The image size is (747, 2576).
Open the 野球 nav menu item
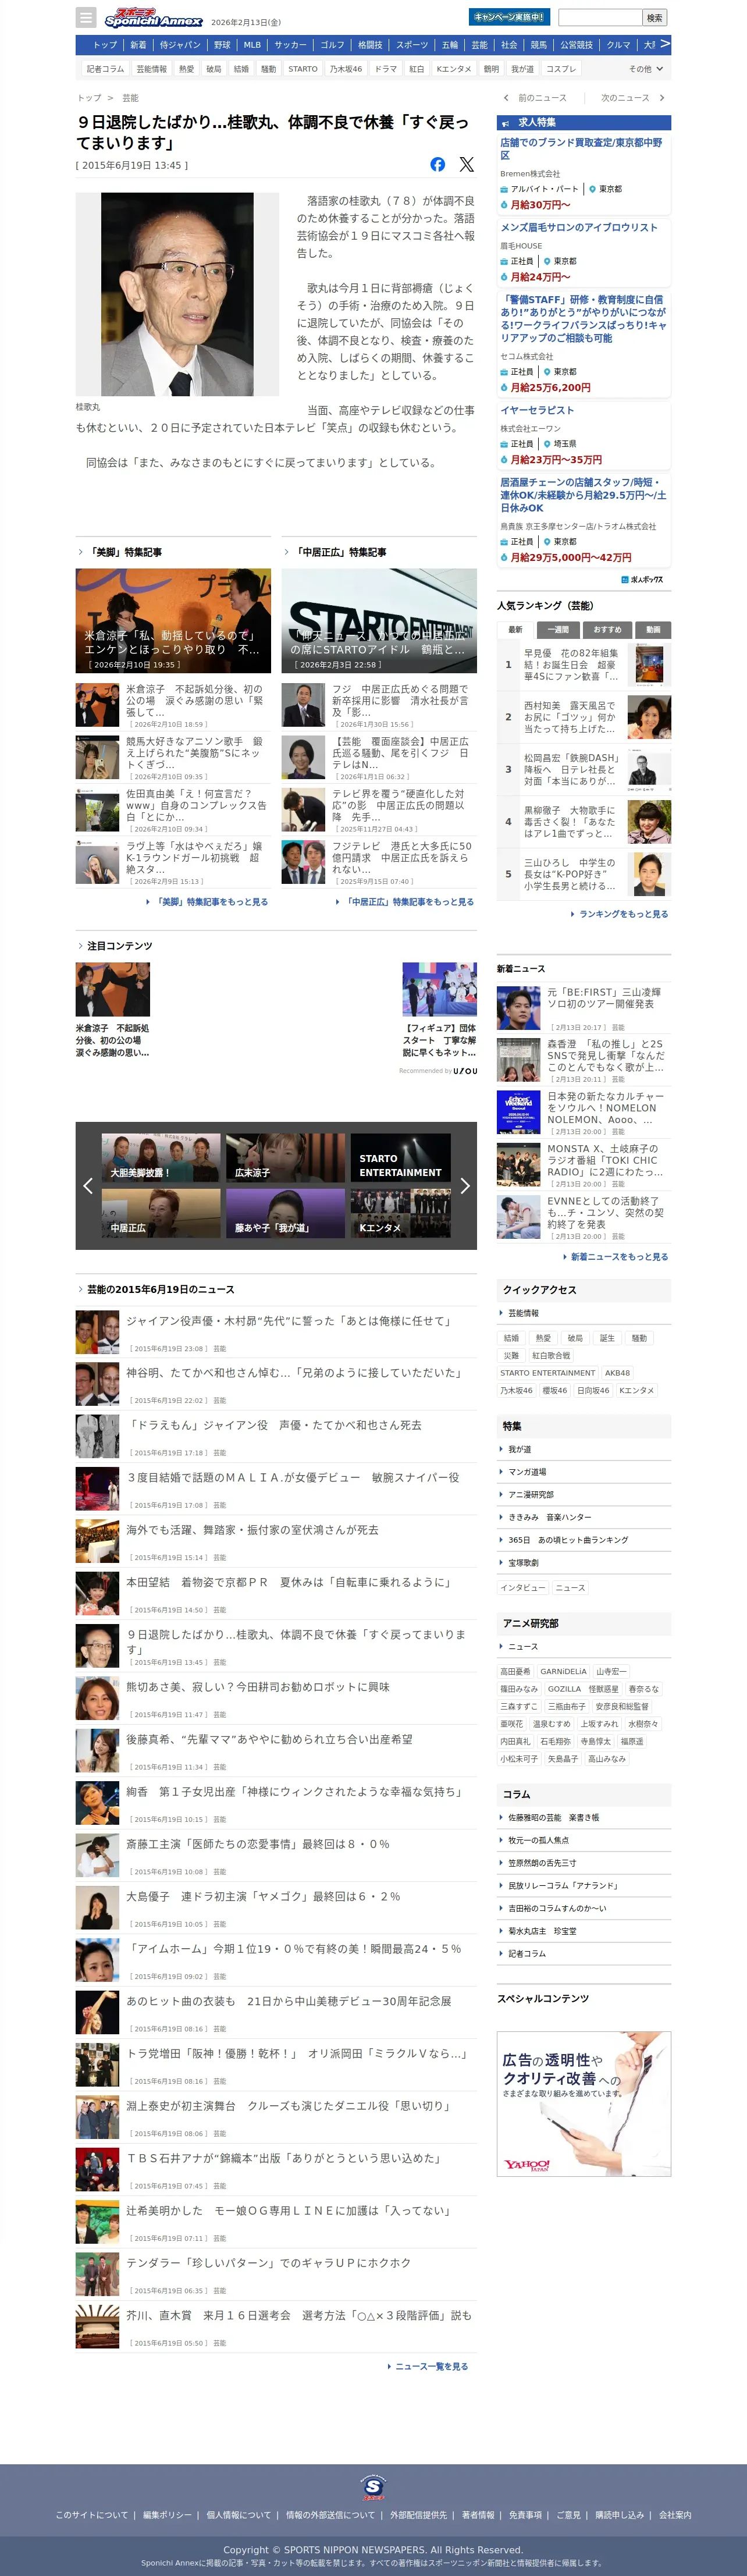[x=223, y=45]
